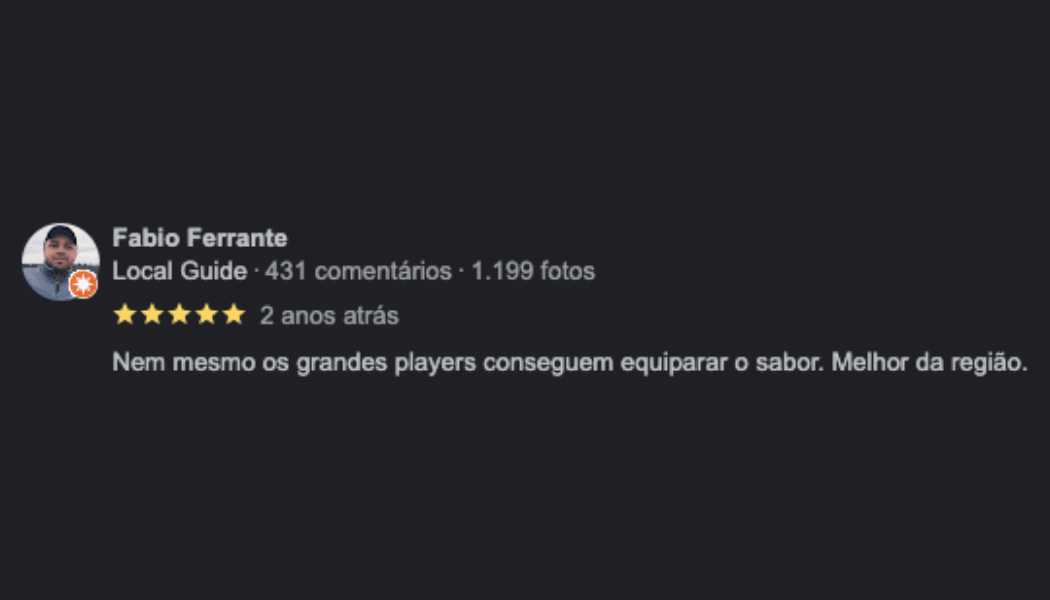Screen dimensions: 1050x600
Task: Click the "2 anos atrás" timestamp
Action: tap(329, 316)
